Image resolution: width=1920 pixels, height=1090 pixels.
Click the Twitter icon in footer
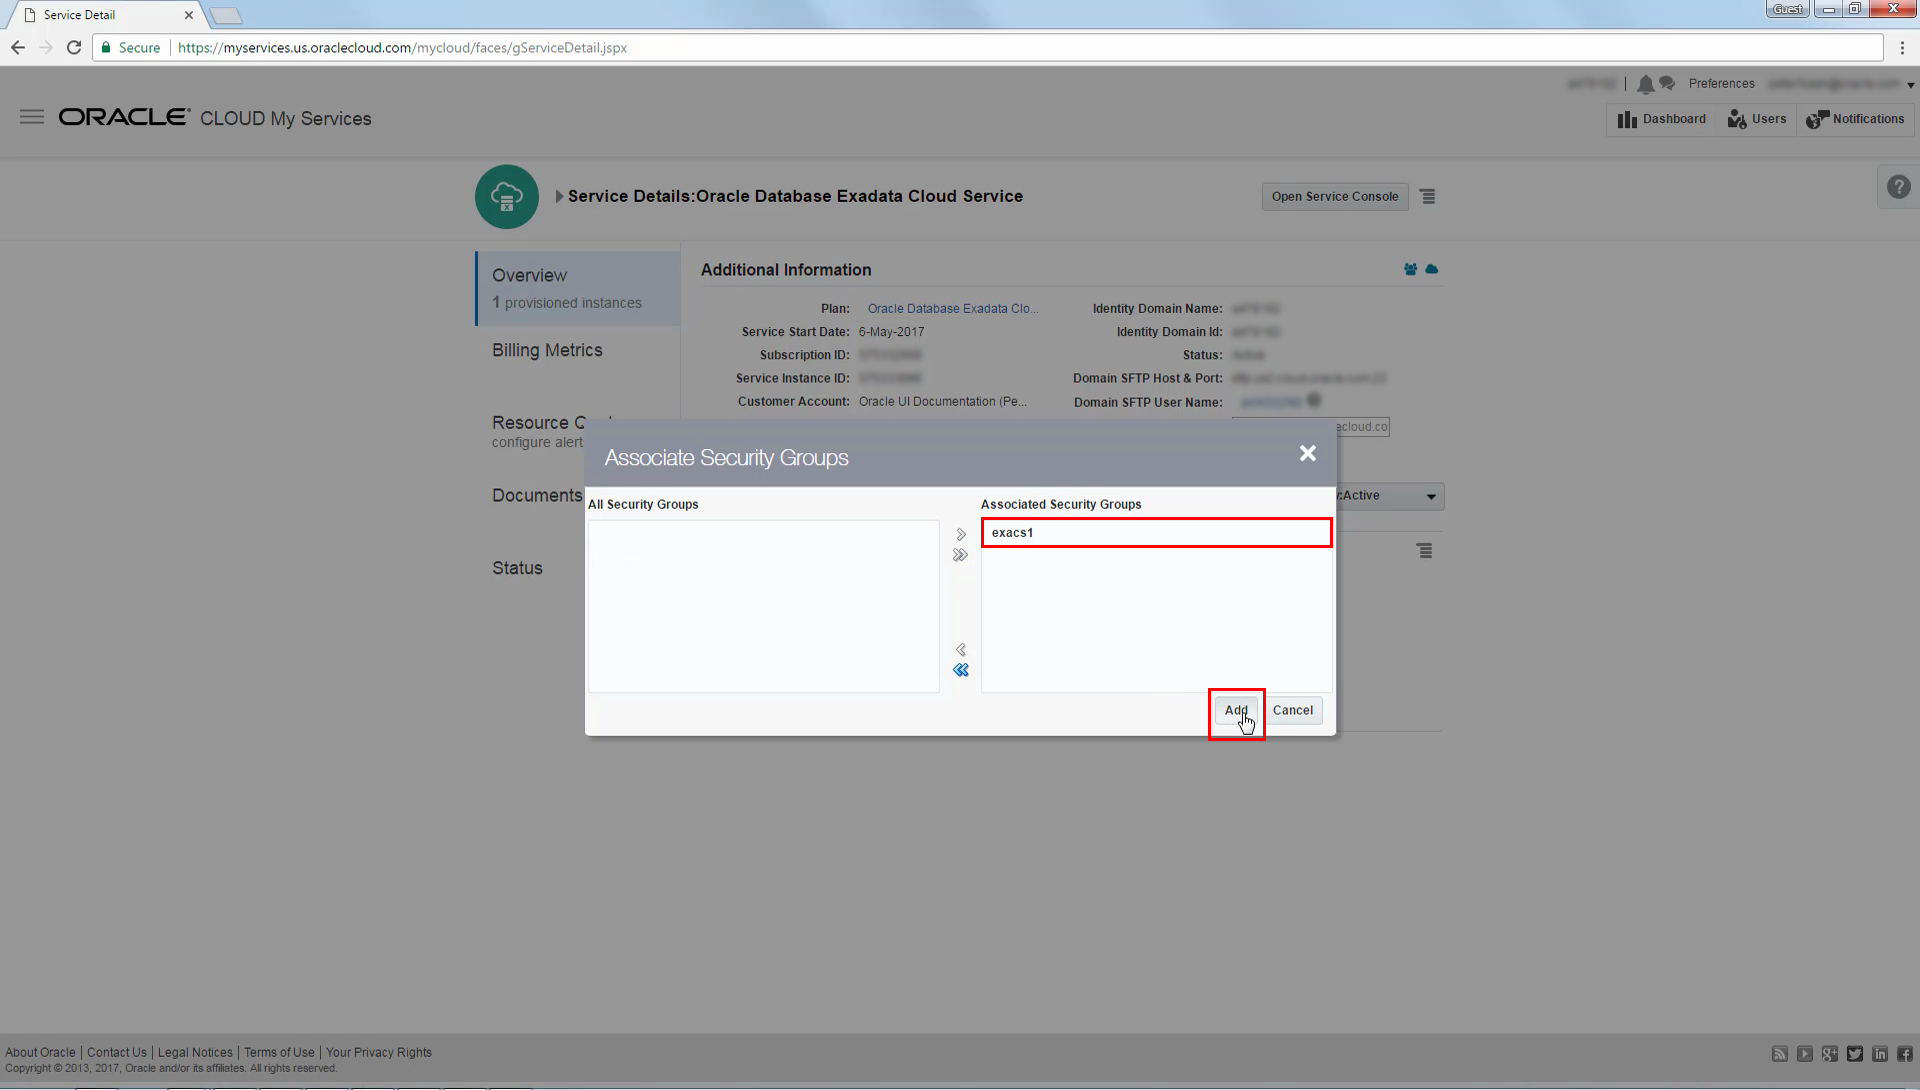(1855, 1054)
